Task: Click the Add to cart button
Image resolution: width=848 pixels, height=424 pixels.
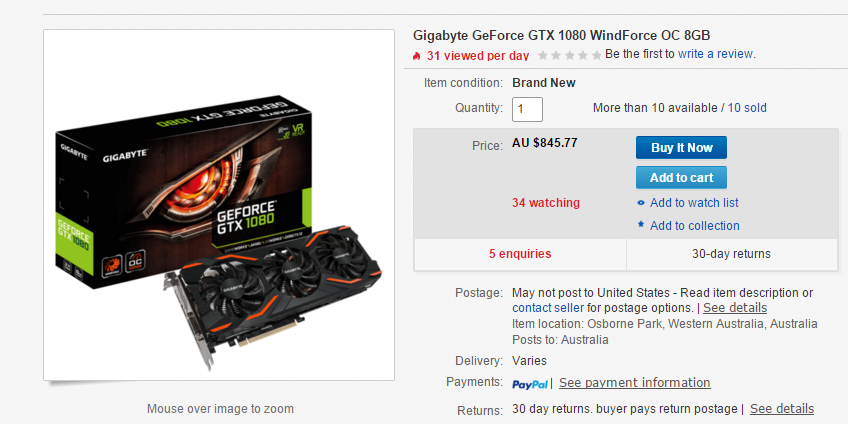Action: coord(681,177)
